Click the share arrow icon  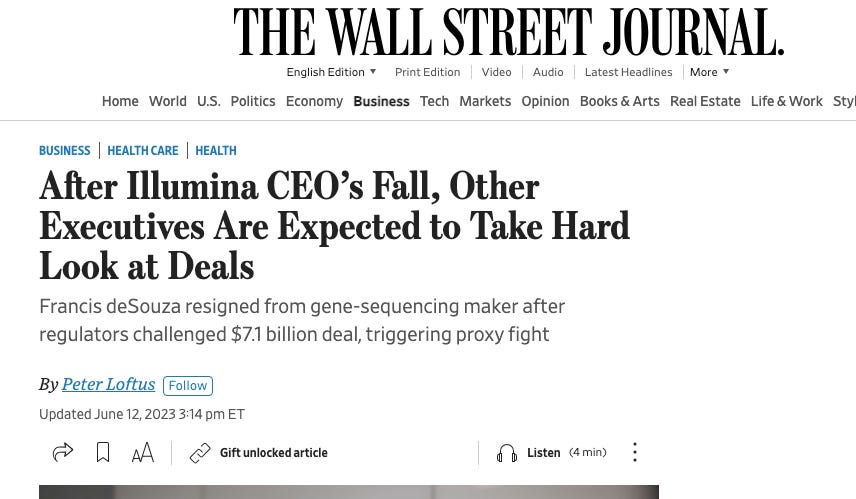pyautogui.click(x=63, y=452)
